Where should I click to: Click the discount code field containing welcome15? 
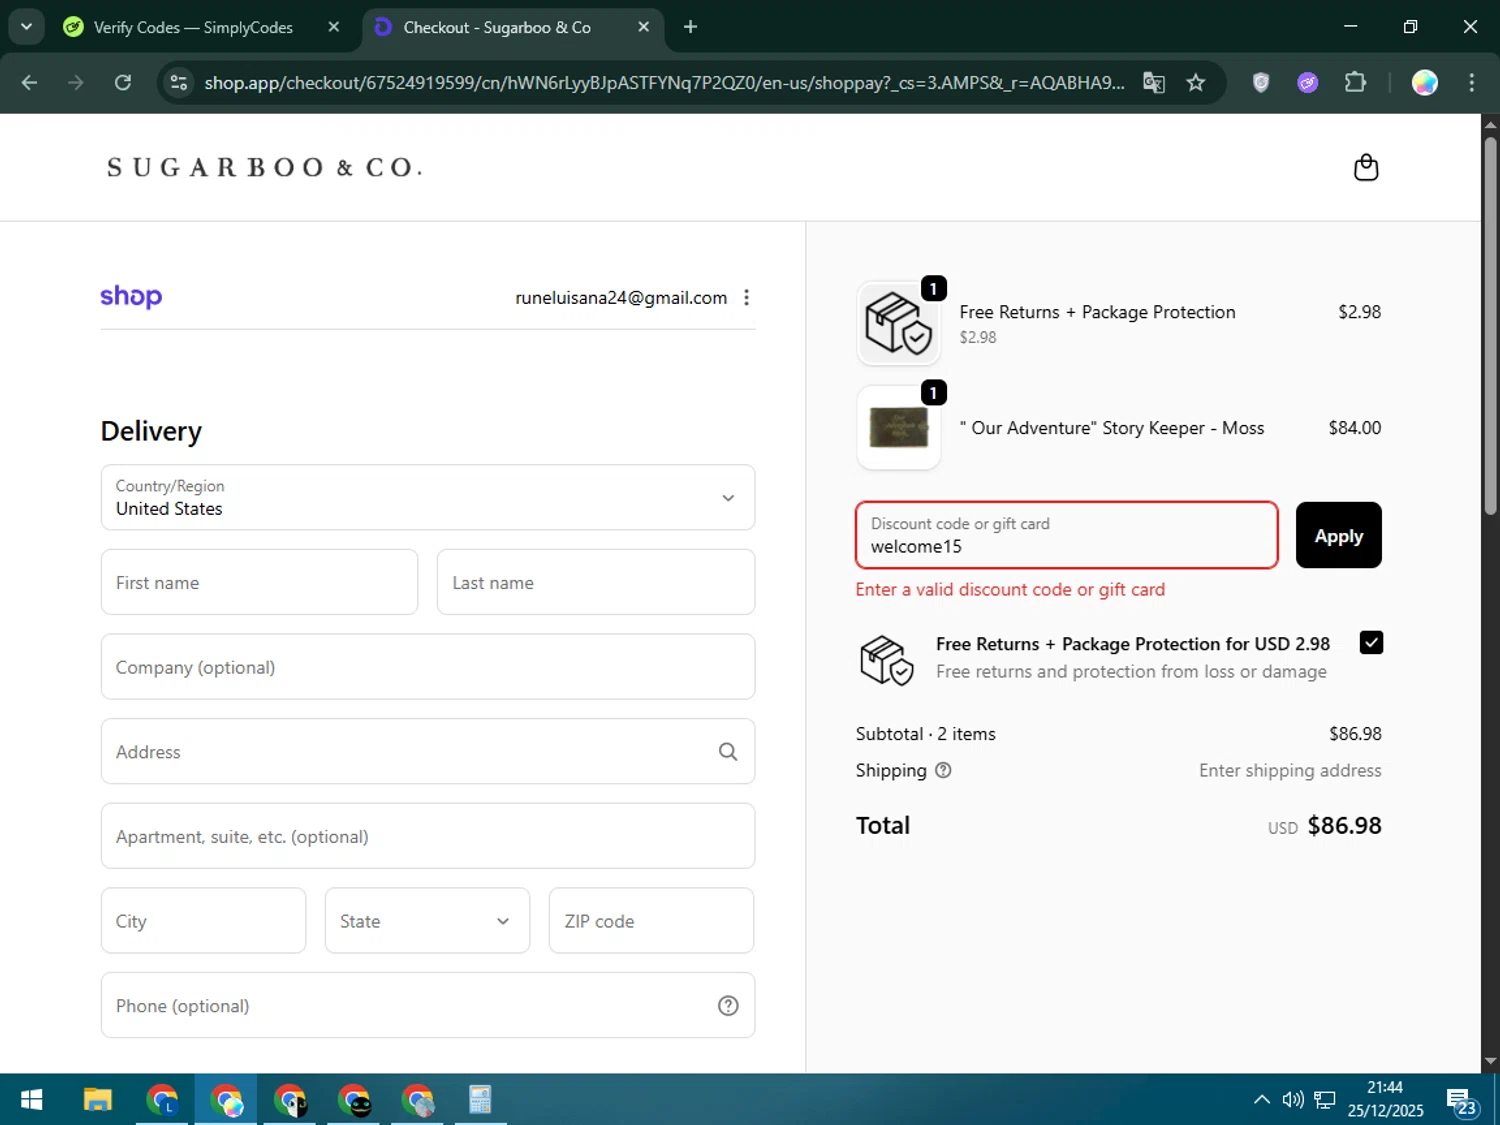pyautogui.click(x=1066, y=535)
